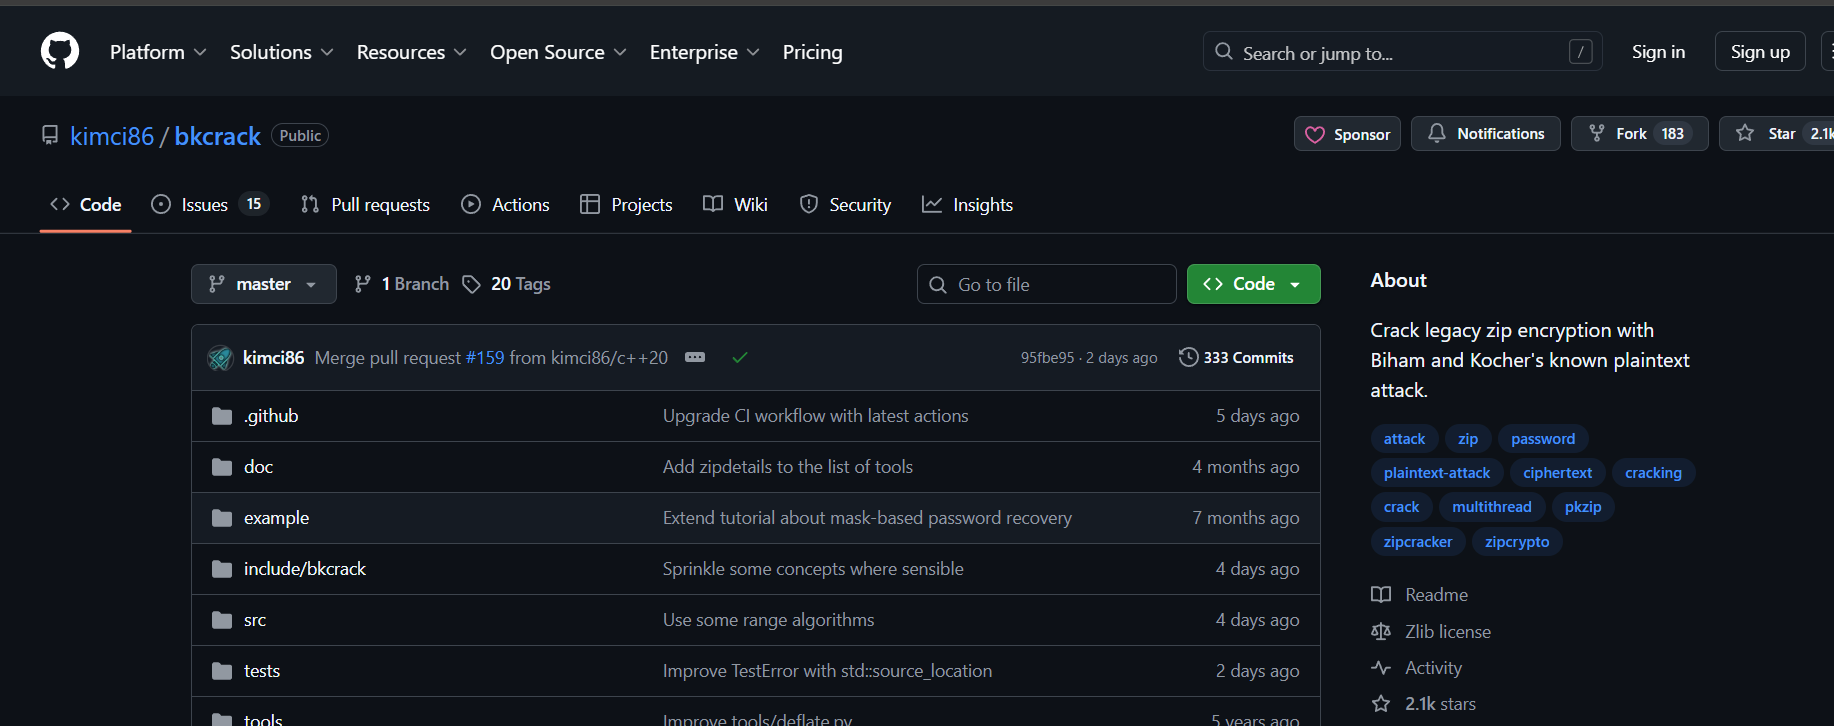Expand the Open Source menu
This screenshot has height=726, width=1834.
tap(558, 52)
